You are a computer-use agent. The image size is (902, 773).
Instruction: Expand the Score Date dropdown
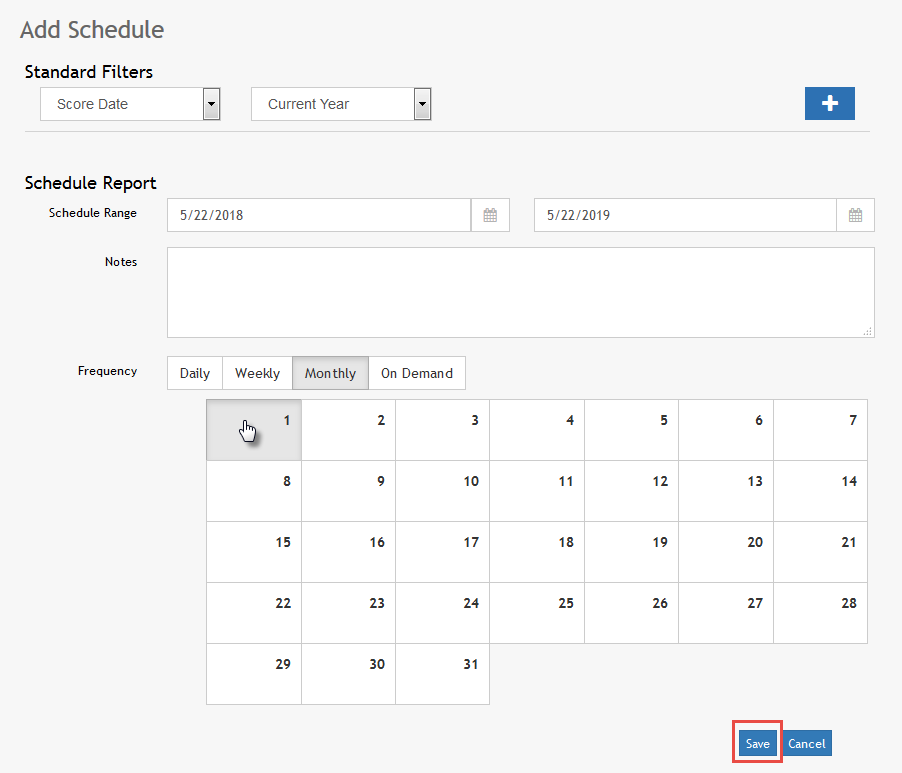pyautogui.click(x=210, y=104)
